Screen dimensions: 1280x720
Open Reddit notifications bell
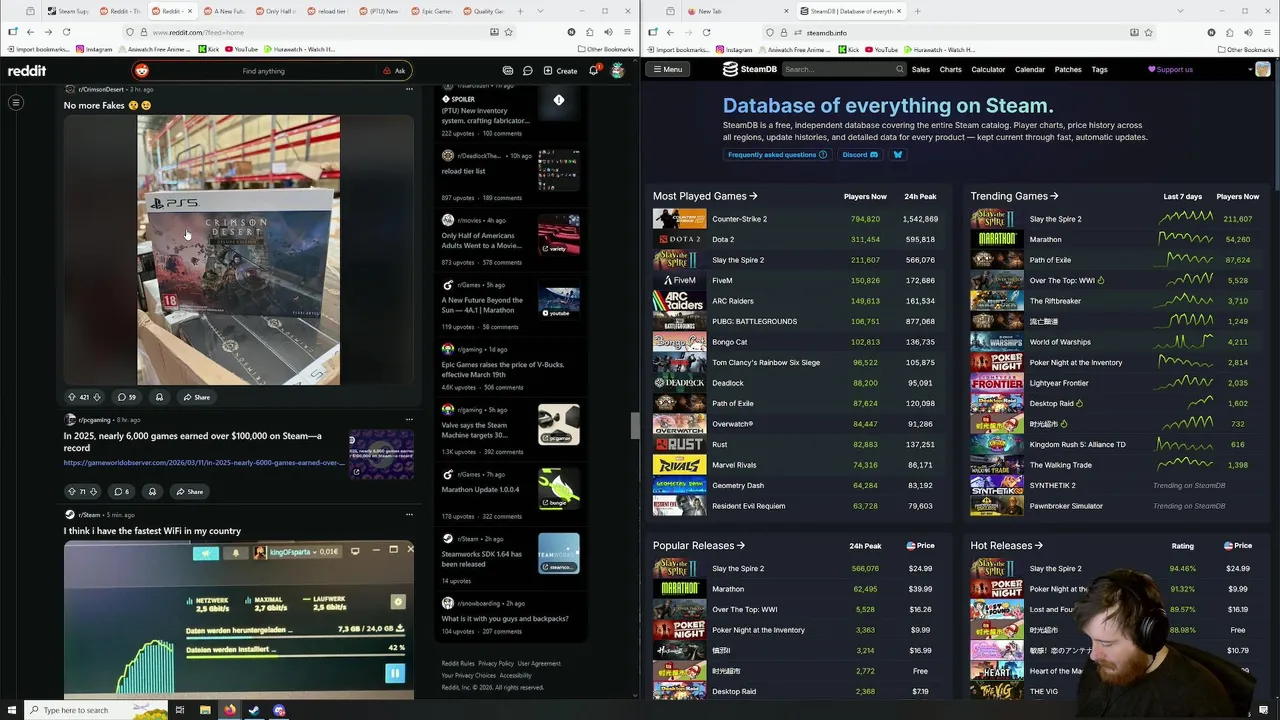pos(593,71)
